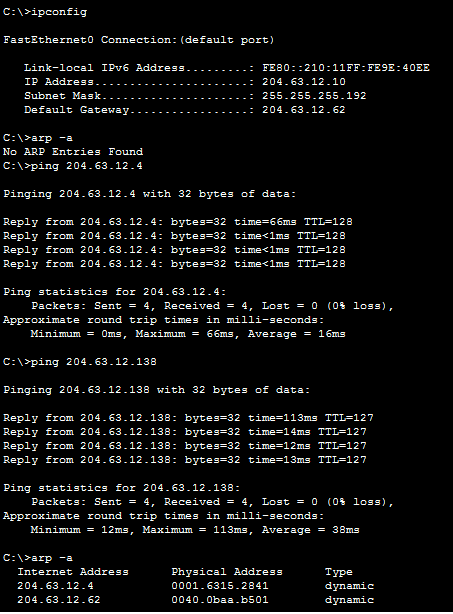Click the first reply with time=66ms
The image size is (453, 614).
[x=178, y=222]
